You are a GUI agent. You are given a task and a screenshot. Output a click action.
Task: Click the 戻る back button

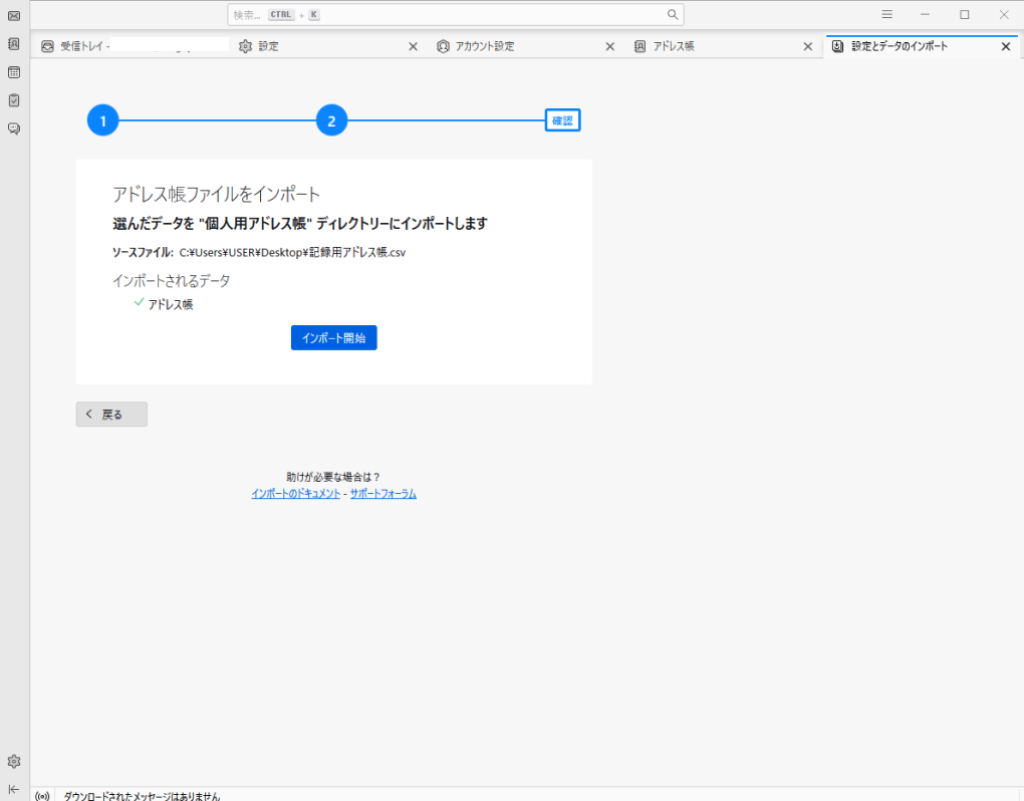112,414
